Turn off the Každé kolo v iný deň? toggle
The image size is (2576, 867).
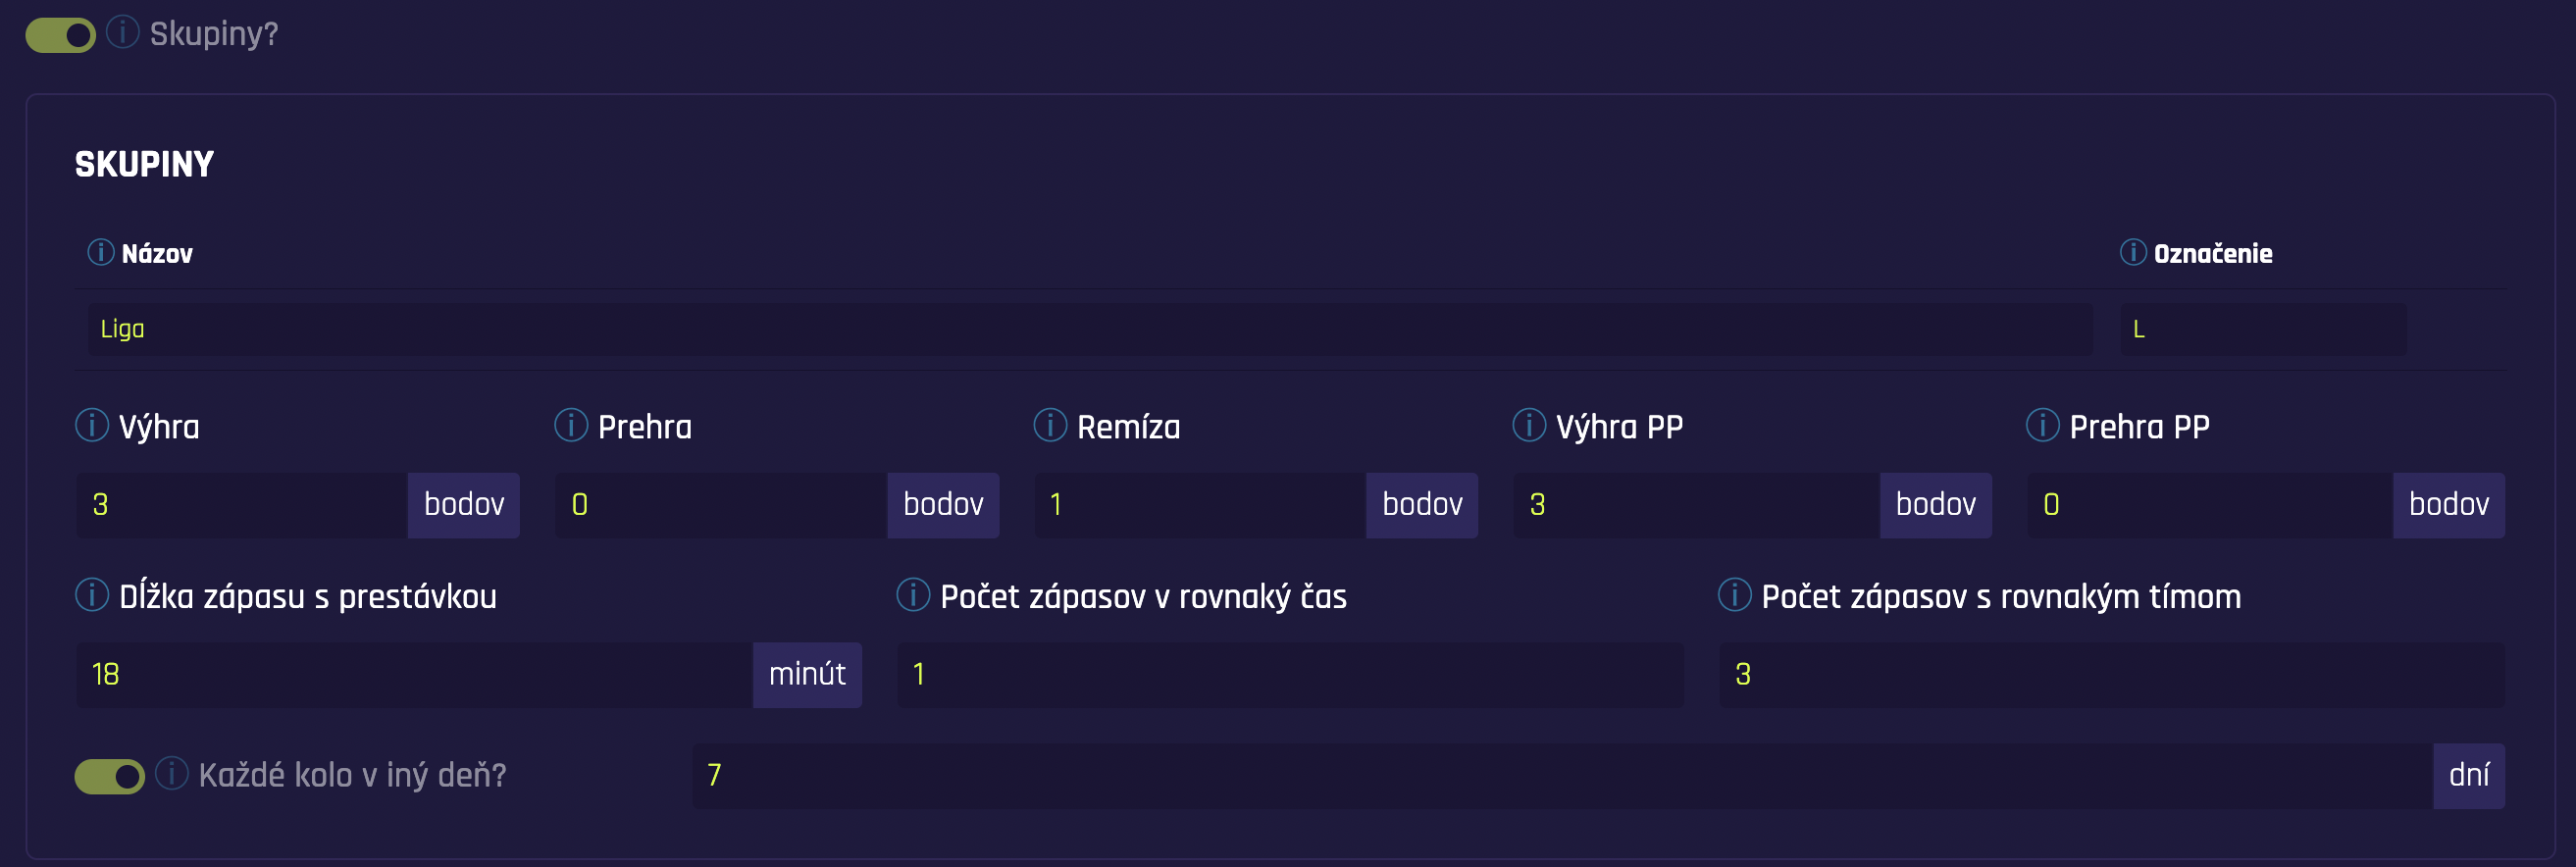109,776
